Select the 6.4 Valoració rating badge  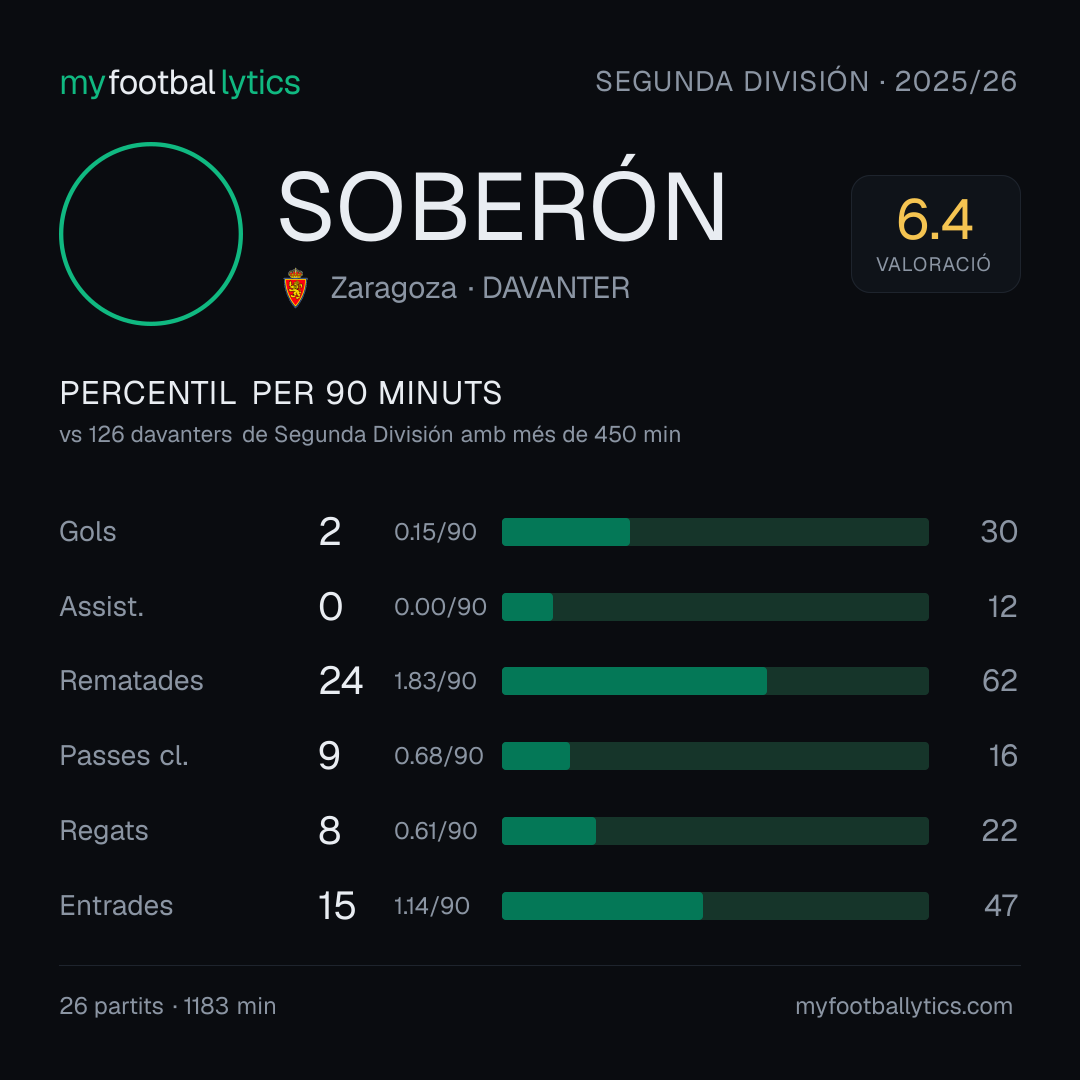pos(935,234)
